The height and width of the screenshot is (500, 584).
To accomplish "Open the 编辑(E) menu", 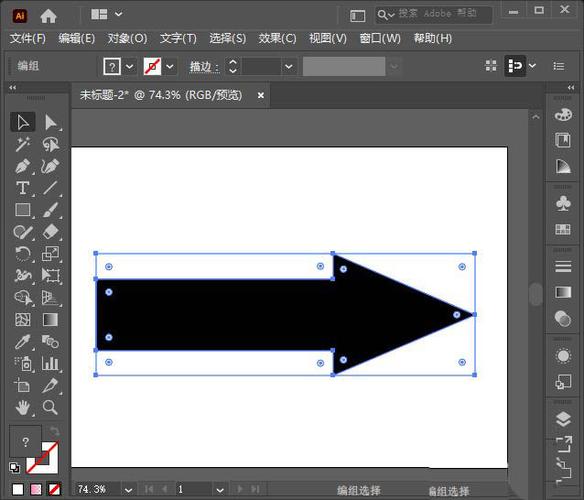I will point(77,38).
